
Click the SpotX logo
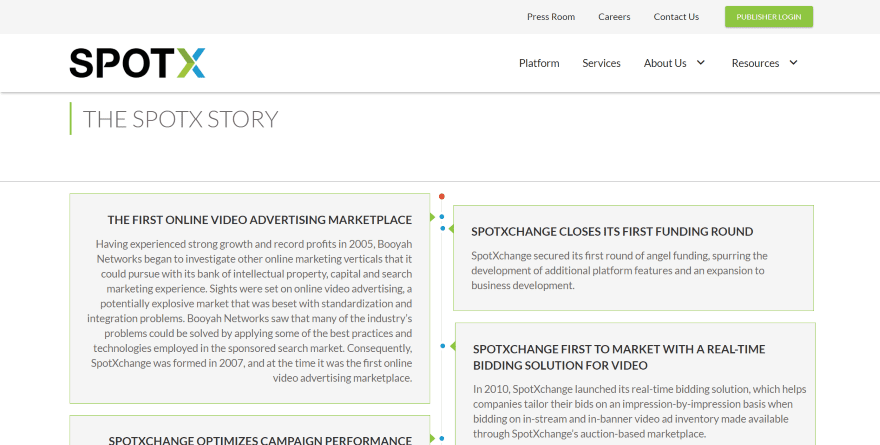[x=137, y=63]
